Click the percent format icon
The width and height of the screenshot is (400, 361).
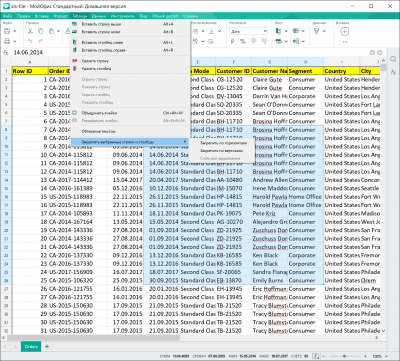pyautogui.click(x=243, y=41)
